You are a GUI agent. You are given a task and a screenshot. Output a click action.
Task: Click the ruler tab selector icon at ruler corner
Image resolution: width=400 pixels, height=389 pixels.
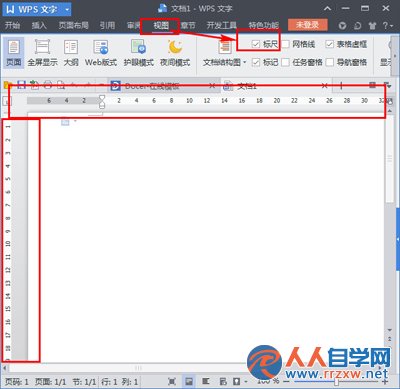(x=7, y=101)
